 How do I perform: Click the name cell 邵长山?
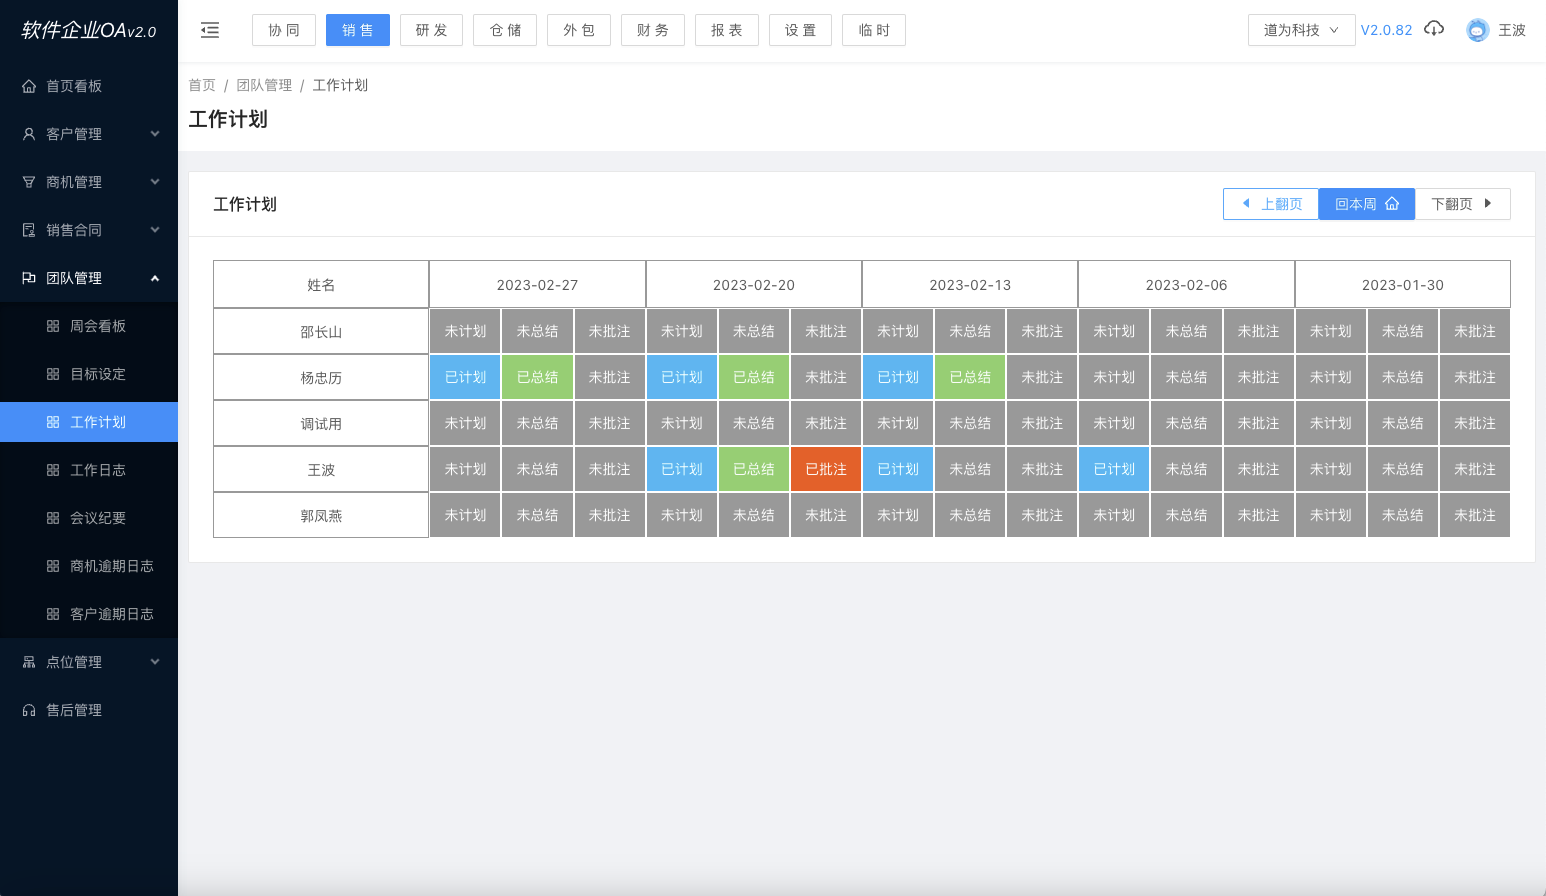pos(321,331)
